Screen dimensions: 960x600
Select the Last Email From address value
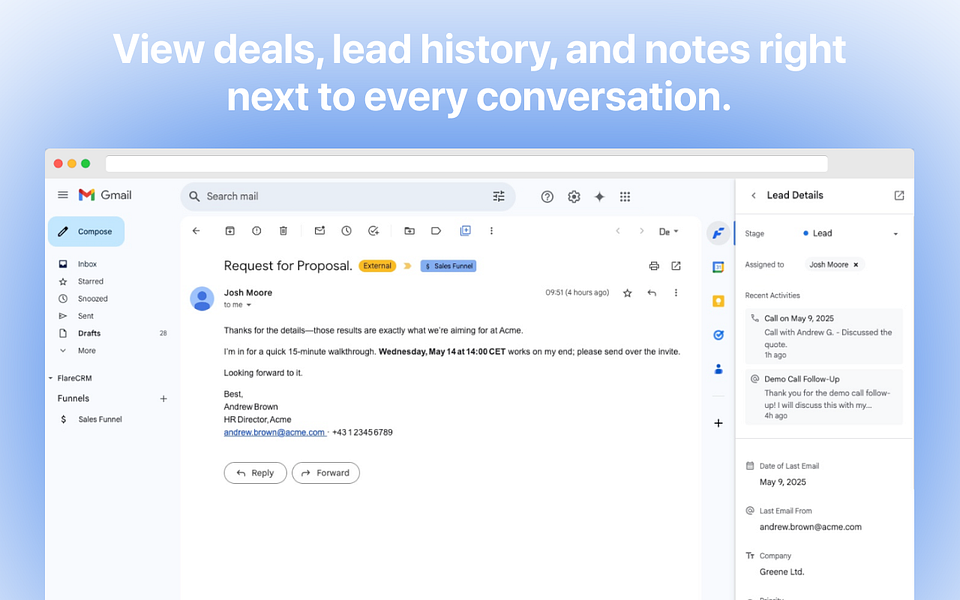pyautogui.click(x=810, y=527)
